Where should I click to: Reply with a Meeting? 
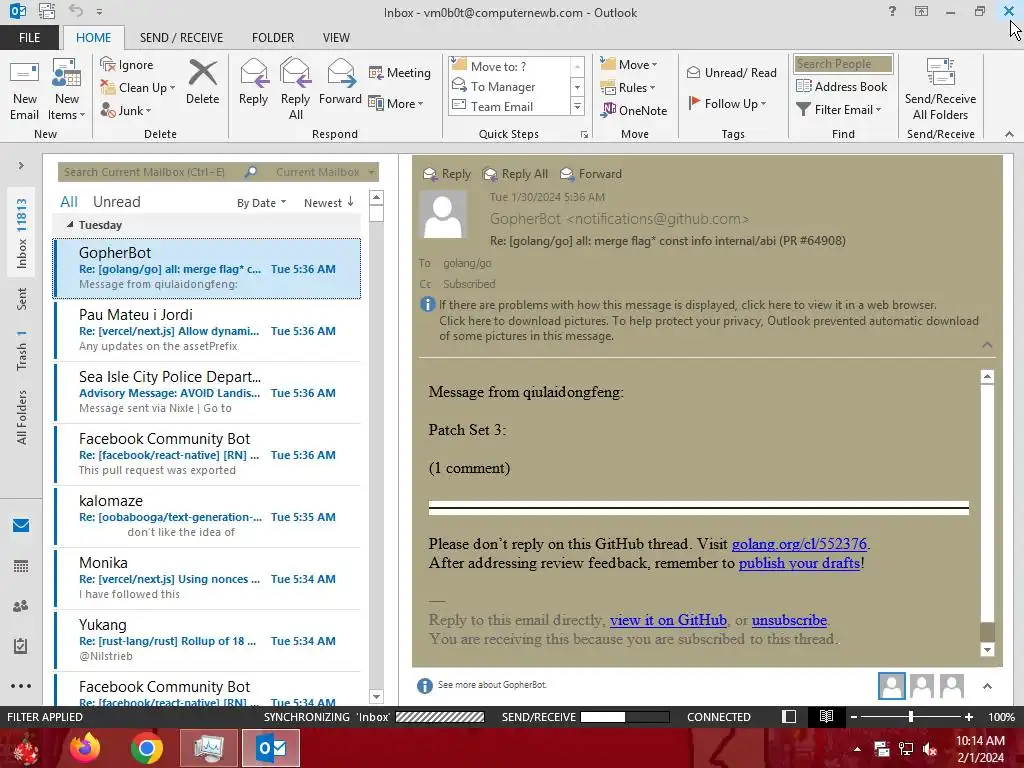click(400, 72)
